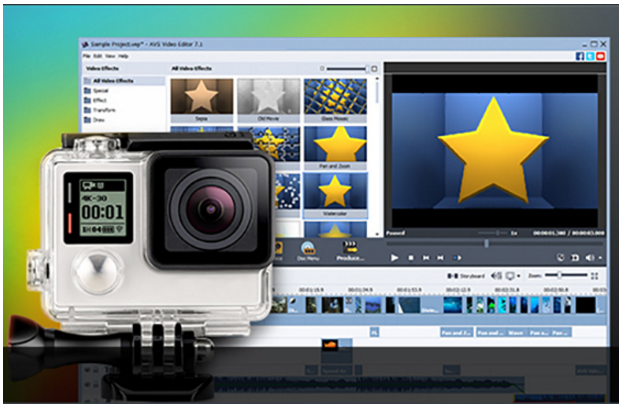Choose the Sepia effect thumbnail
Image resolution: width=621 pixels, height=409 pixels.
pos(202,101)
